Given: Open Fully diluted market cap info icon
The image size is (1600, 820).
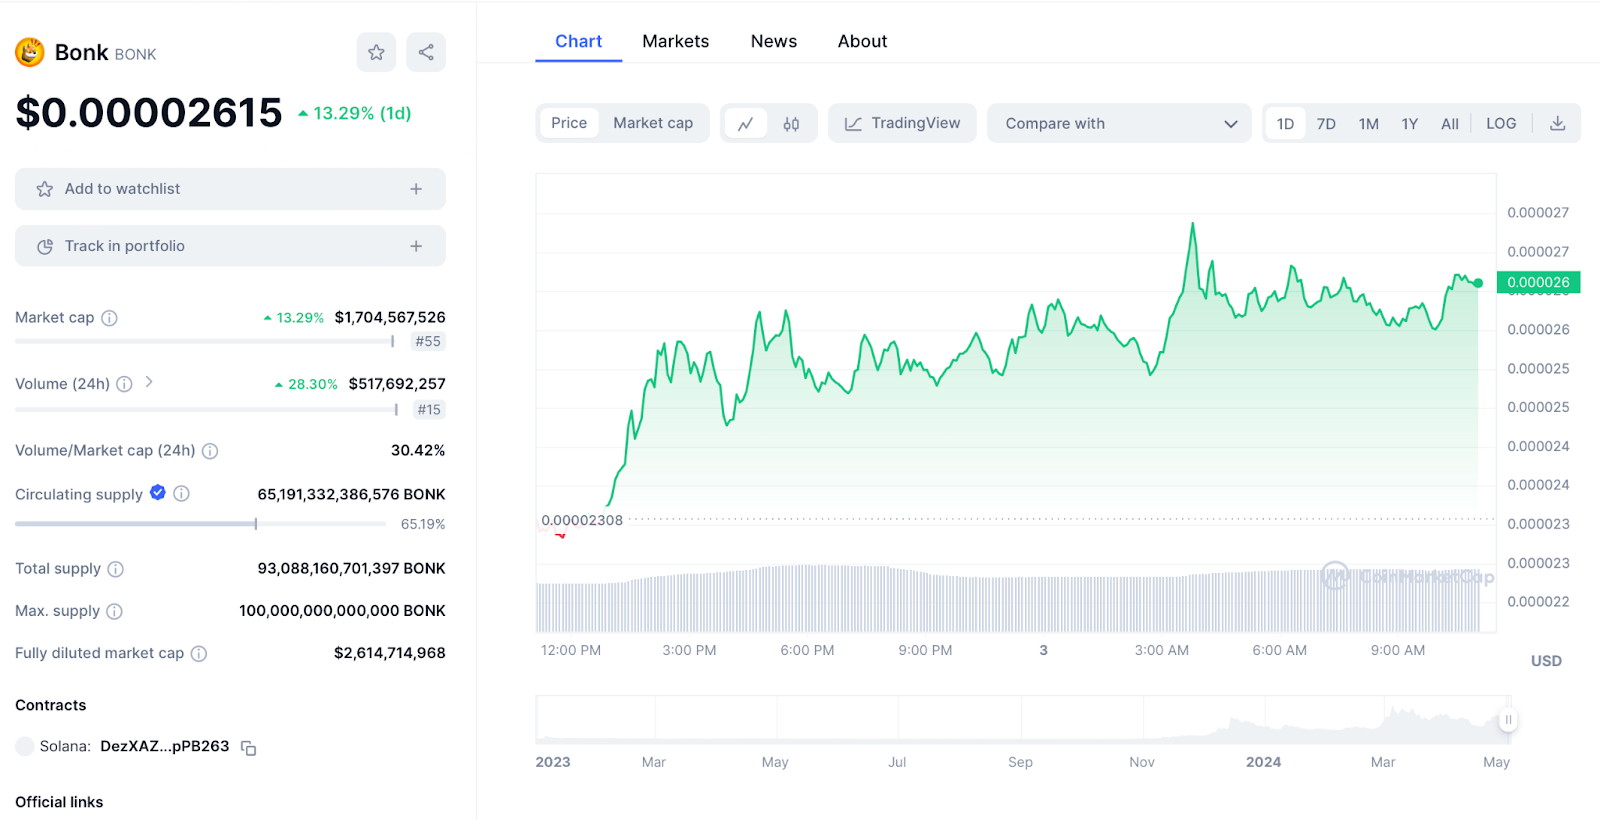Looking at the screenshot, I should tap(199, 654).
